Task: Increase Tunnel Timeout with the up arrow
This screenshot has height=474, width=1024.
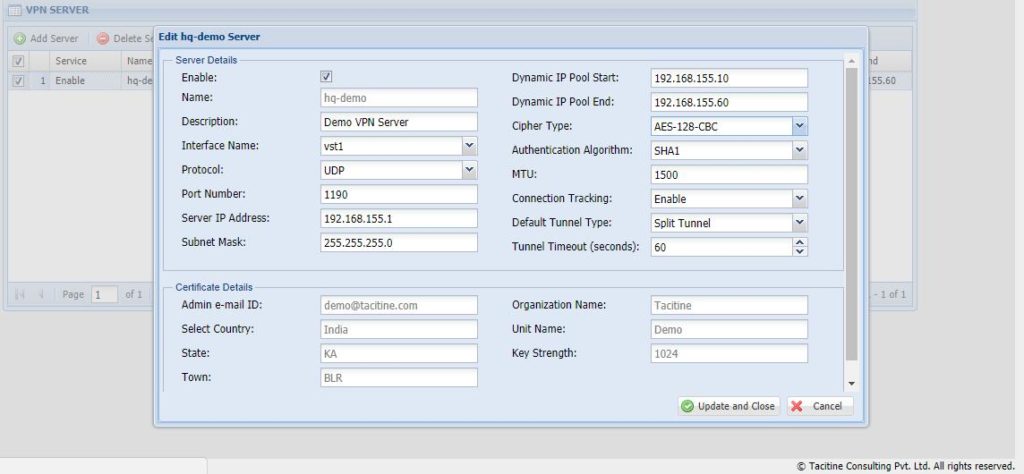Action: pyautogui.click(x=799, y=242)
